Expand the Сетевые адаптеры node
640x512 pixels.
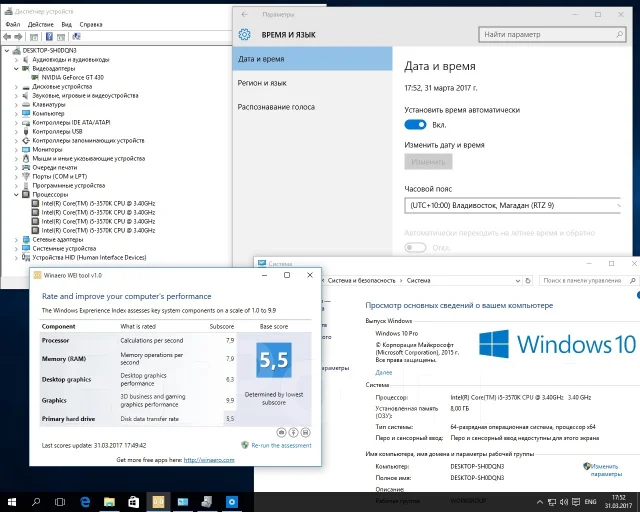coord(16,240)
